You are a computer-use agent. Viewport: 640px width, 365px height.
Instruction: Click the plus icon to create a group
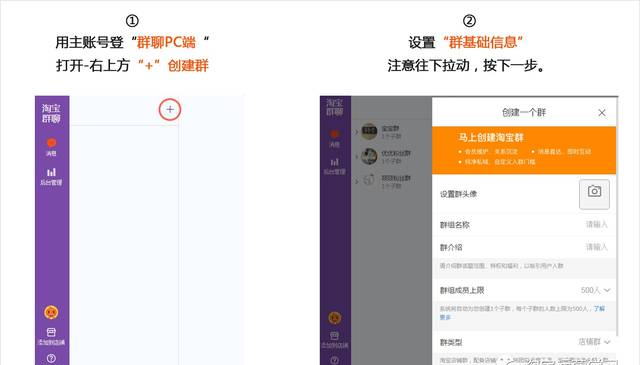tap(170, 109)
